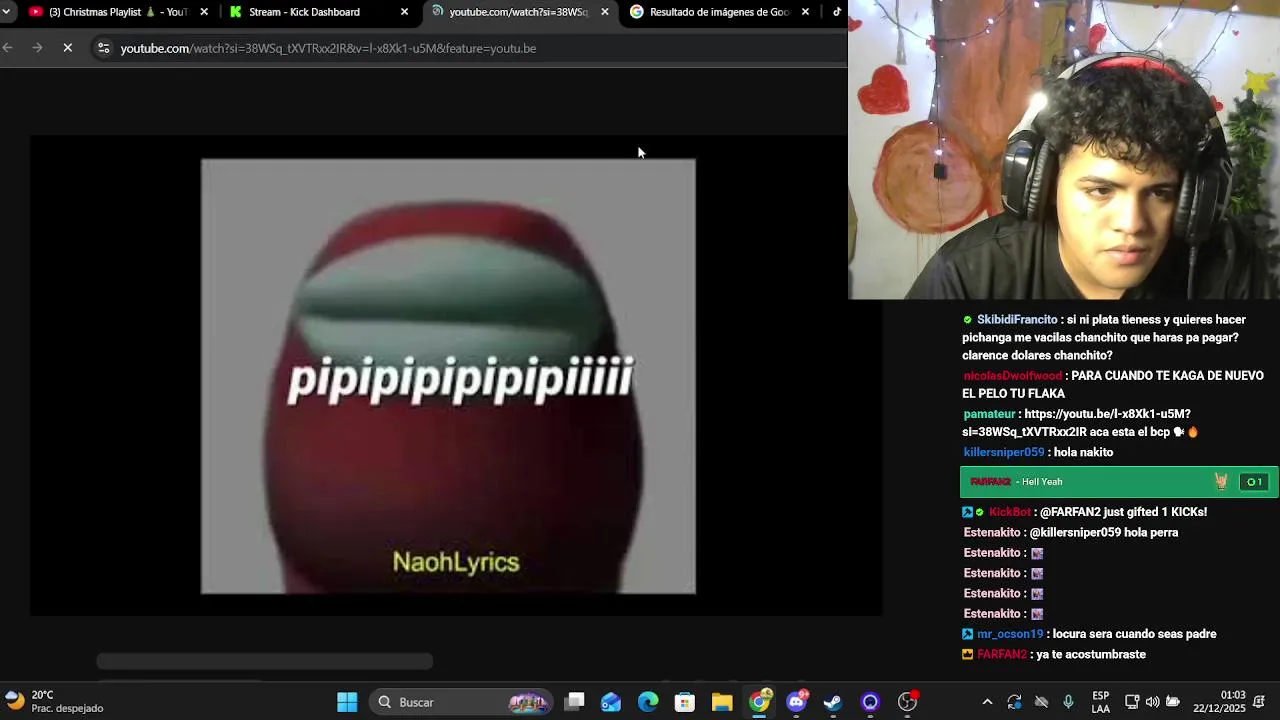Select the youtube.com/watch browser tab
Image resolution: width=1280 pixels, height=720 pixels.
coord(518,12)
